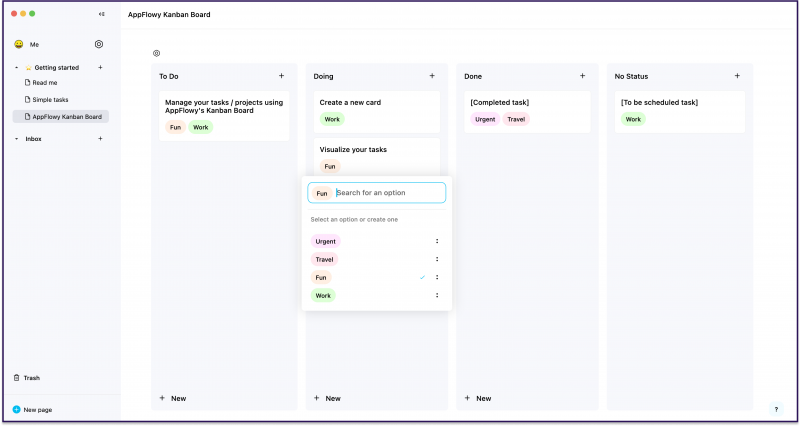Collapse the Inbox section arrow
Screen dimensions: 800x426
tap(16, 139)
